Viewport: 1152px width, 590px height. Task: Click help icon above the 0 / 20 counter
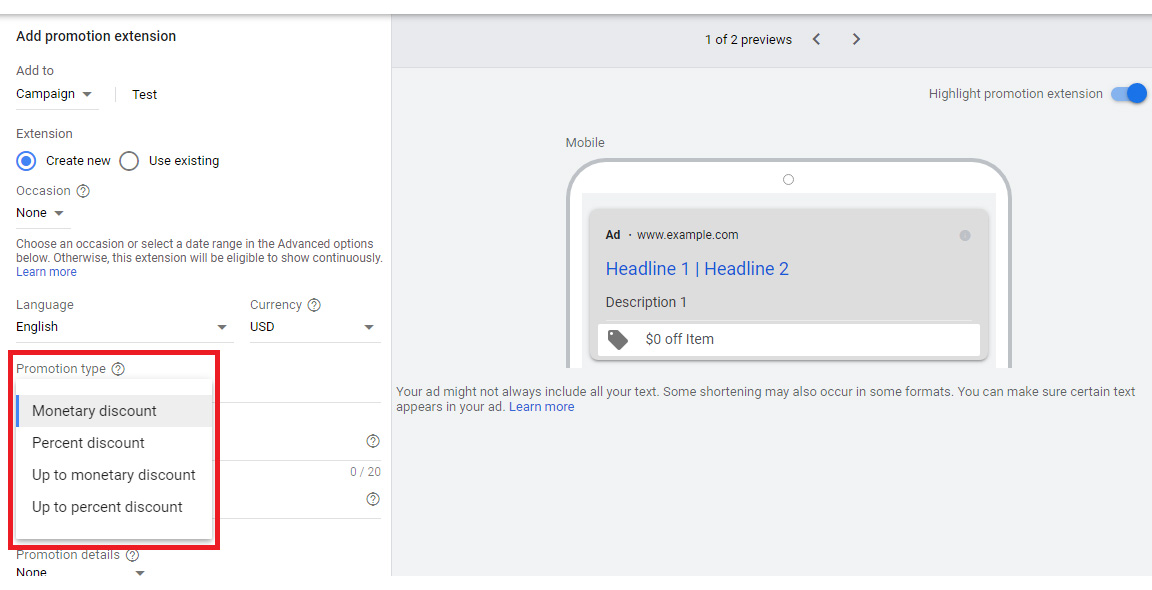pos(373,441)
